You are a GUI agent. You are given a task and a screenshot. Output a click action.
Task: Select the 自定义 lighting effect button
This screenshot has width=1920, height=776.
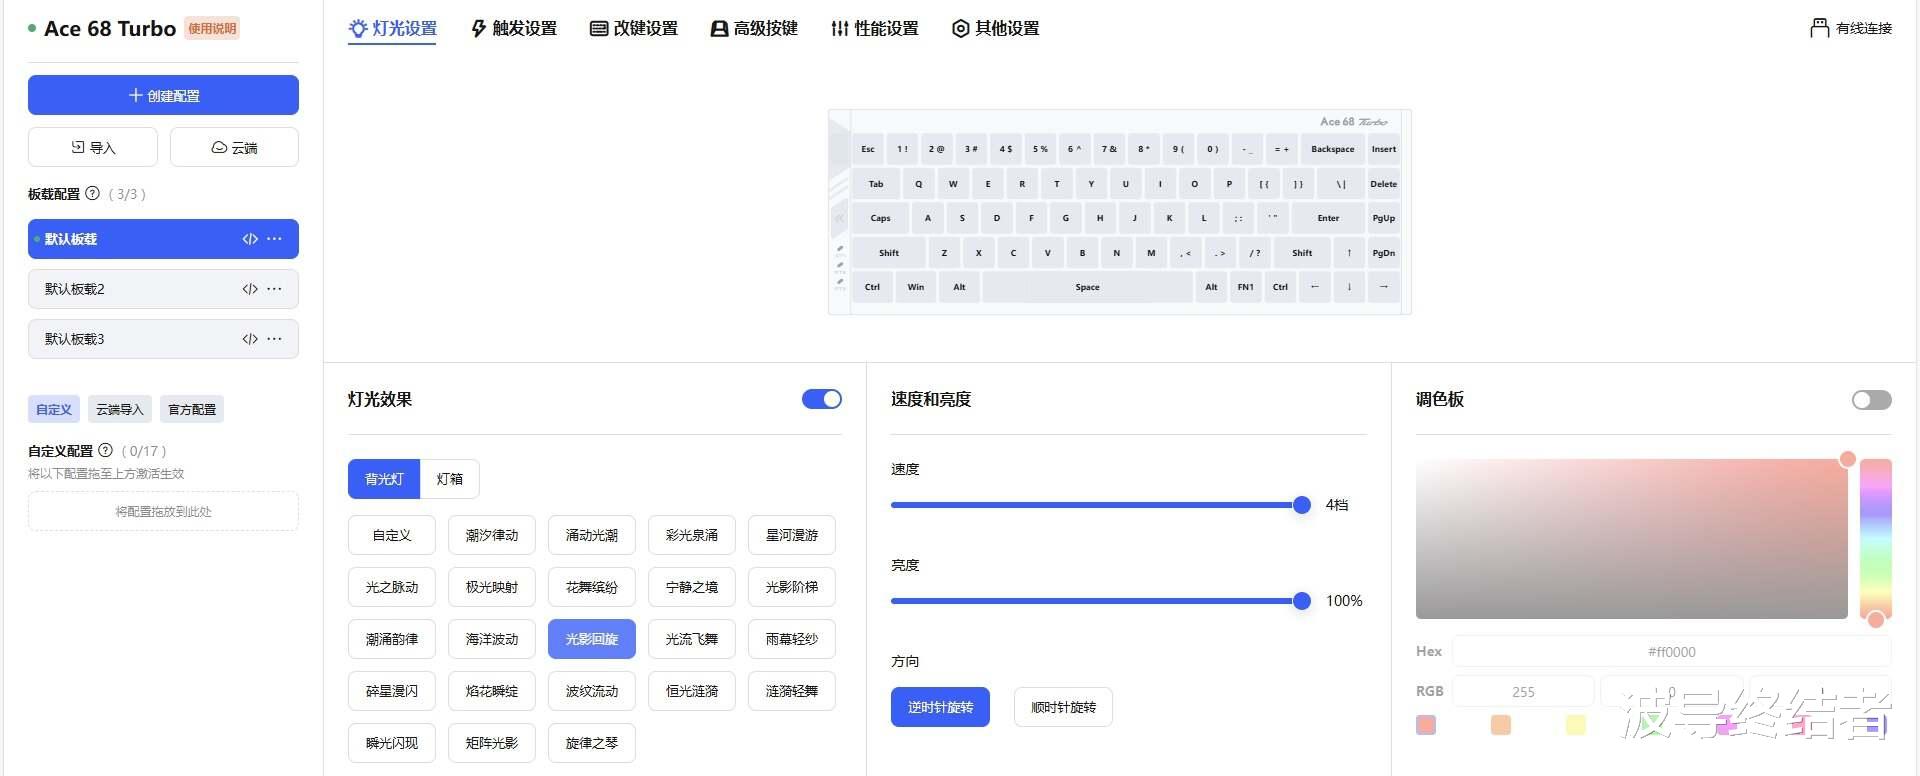click(x=392, y=535)
